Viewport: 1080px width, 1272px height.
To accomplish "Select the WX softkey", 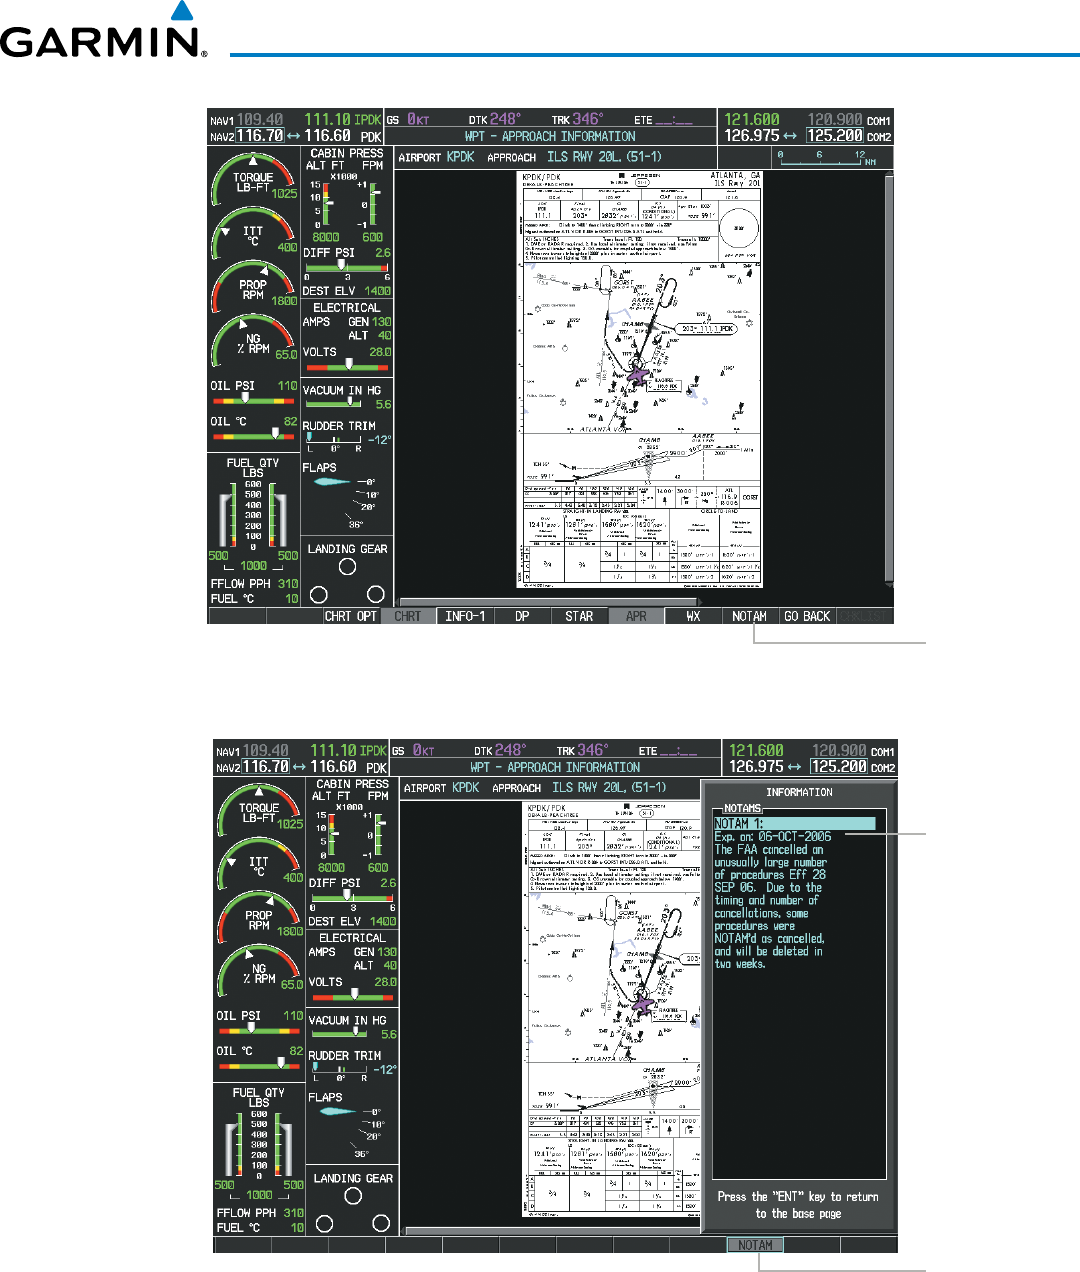I will pos(693,616).
